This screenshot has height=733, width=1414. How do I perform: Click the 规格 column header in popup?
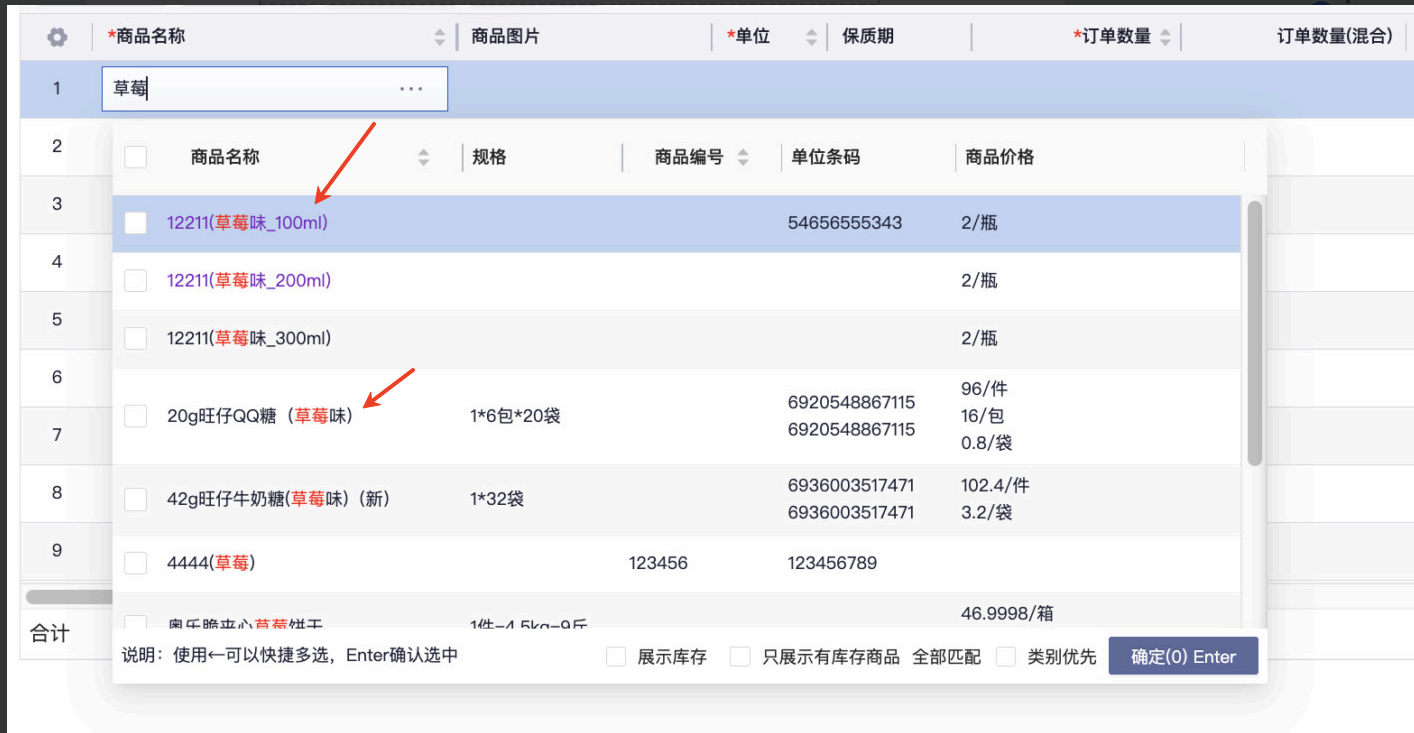[x=490, y=157]
